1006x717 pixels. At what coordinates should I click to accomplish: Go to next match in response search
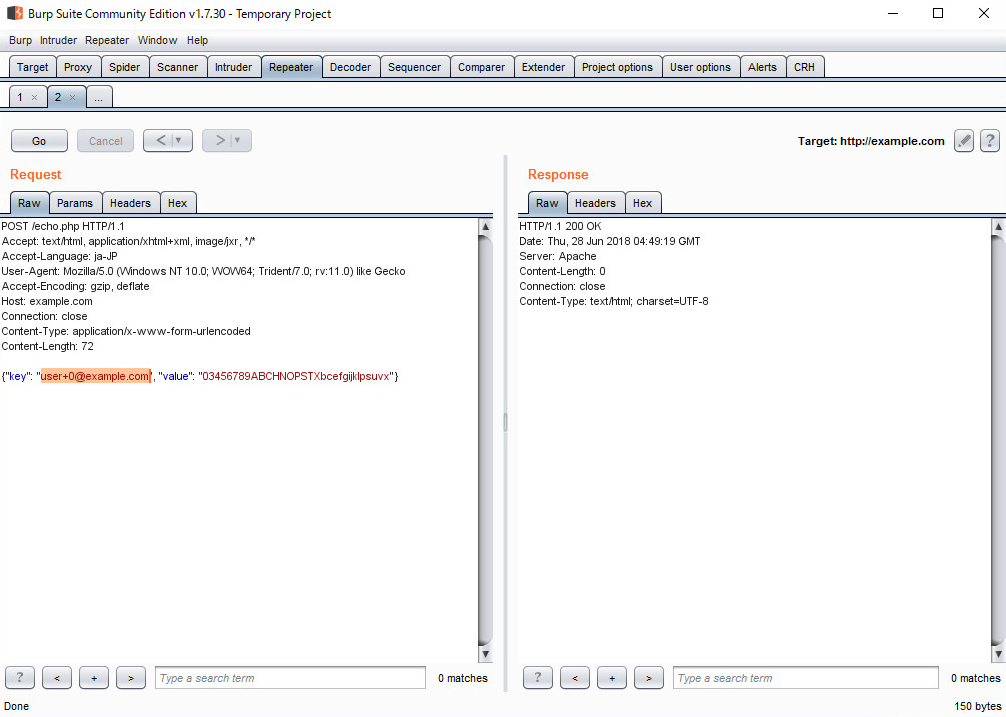point(649,677)
